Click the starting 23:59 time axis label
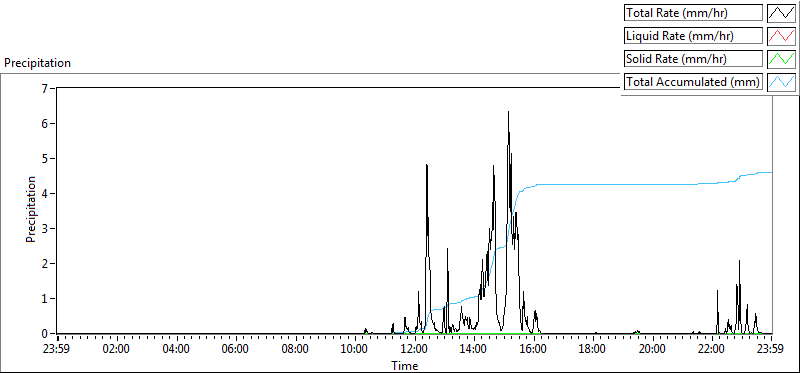 click(58, 350)
